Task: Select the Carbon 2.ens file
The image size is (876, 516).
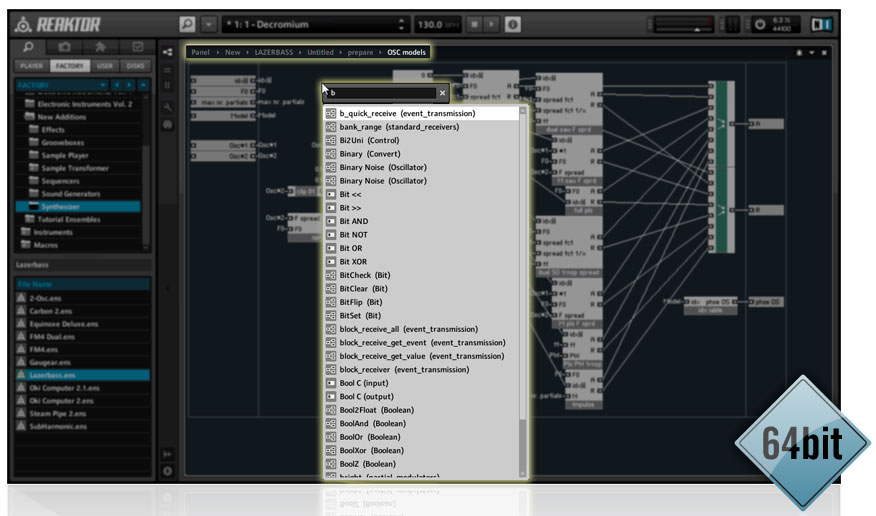Action: coord(83,311)
